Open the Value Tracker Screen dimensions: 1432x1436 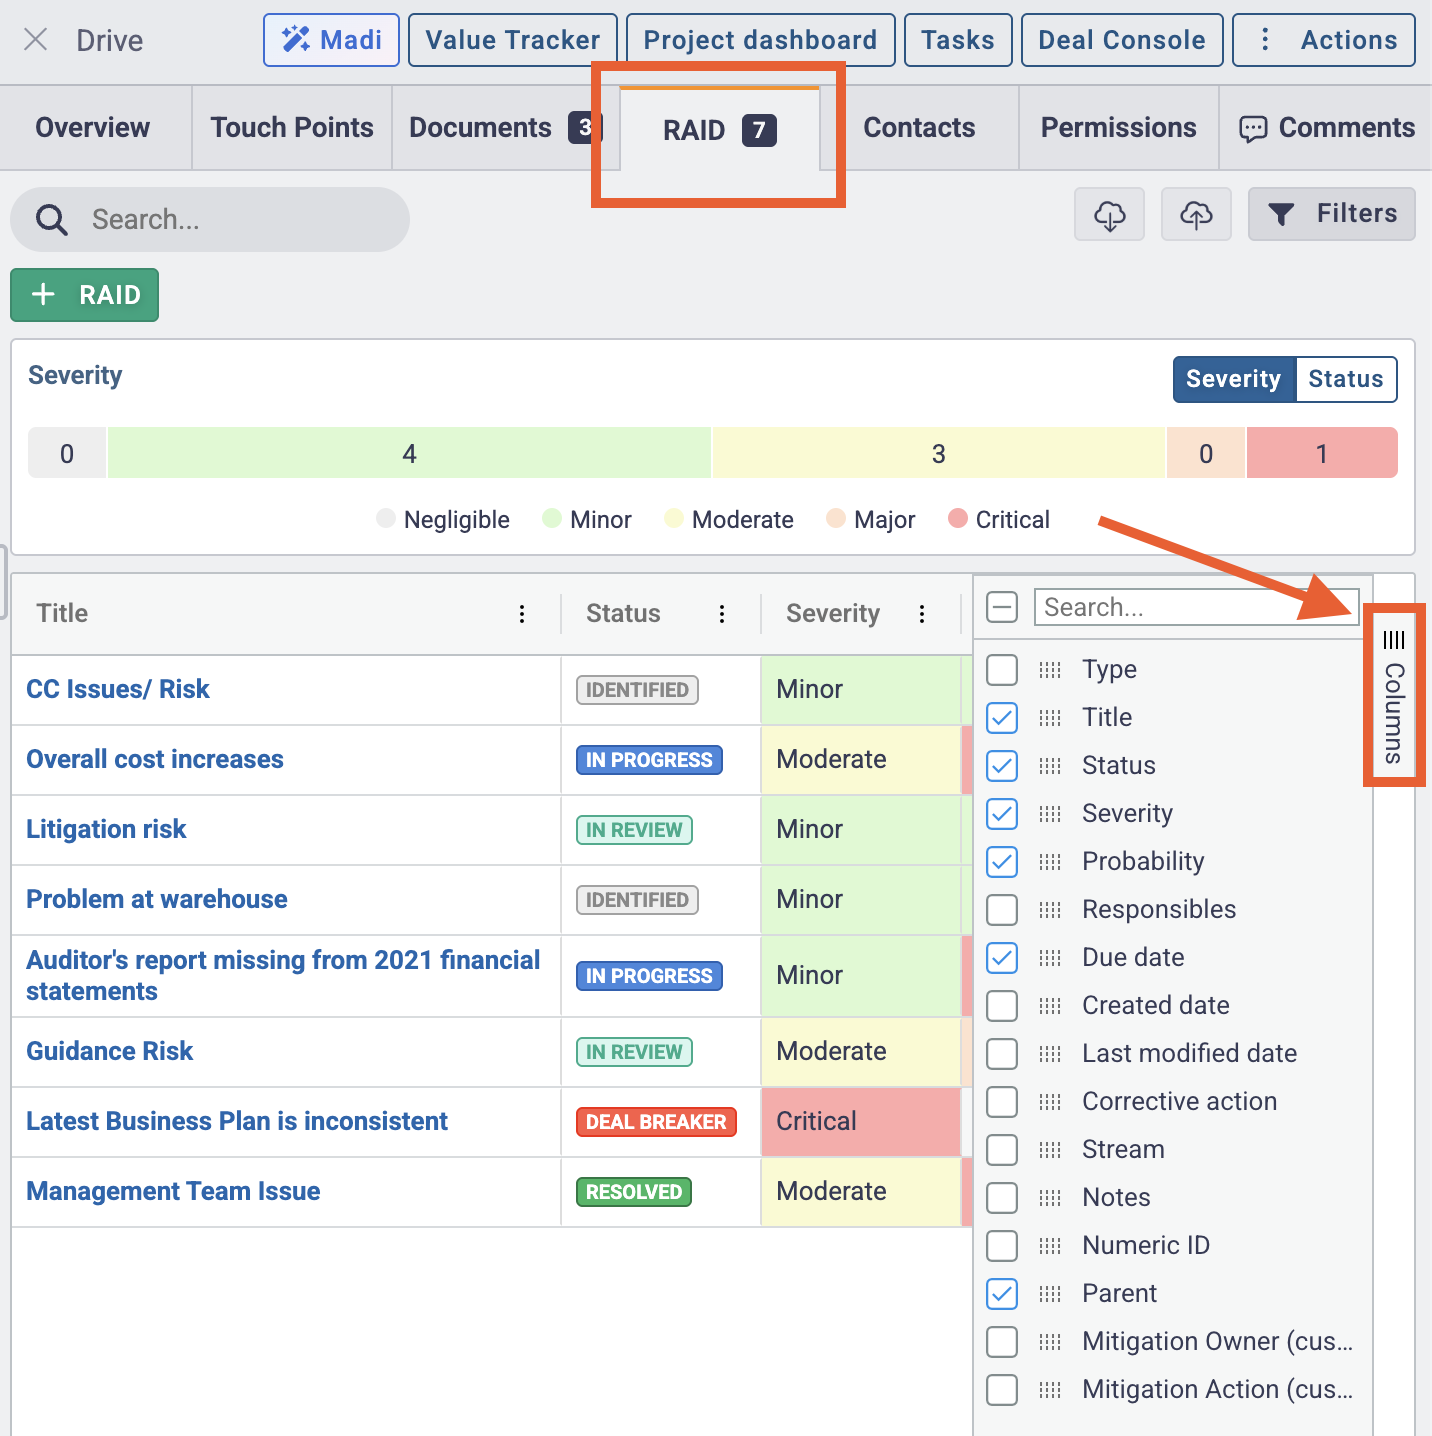click(x=513, y=40)
